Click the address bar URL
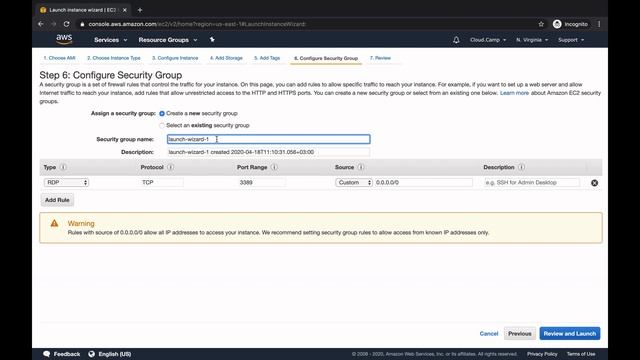This screenshot has height=360, width=640. [x=197, y=24]
